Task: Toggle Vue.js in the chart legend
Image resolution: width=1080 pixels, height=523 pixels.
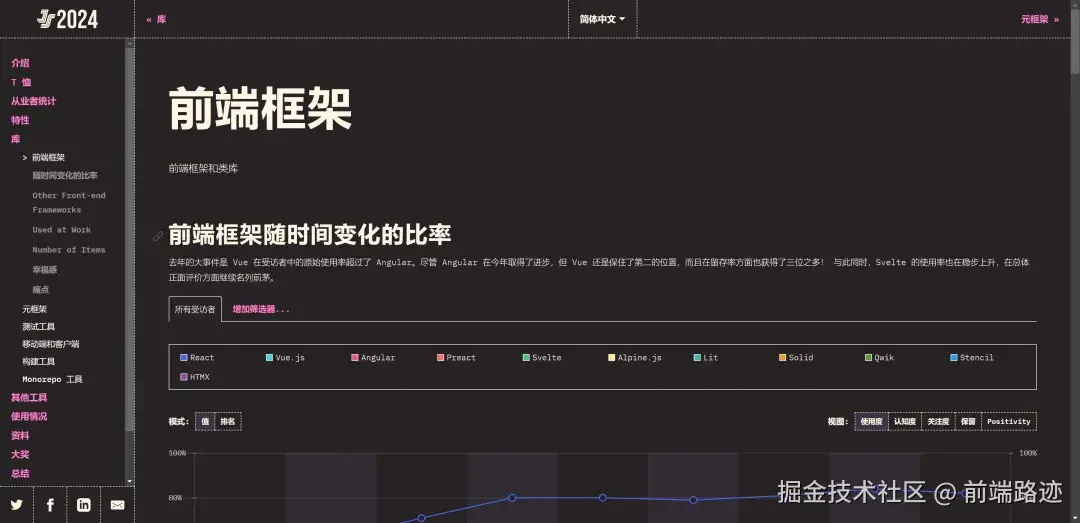Action: pyautogui.click(x=285, y=358)
